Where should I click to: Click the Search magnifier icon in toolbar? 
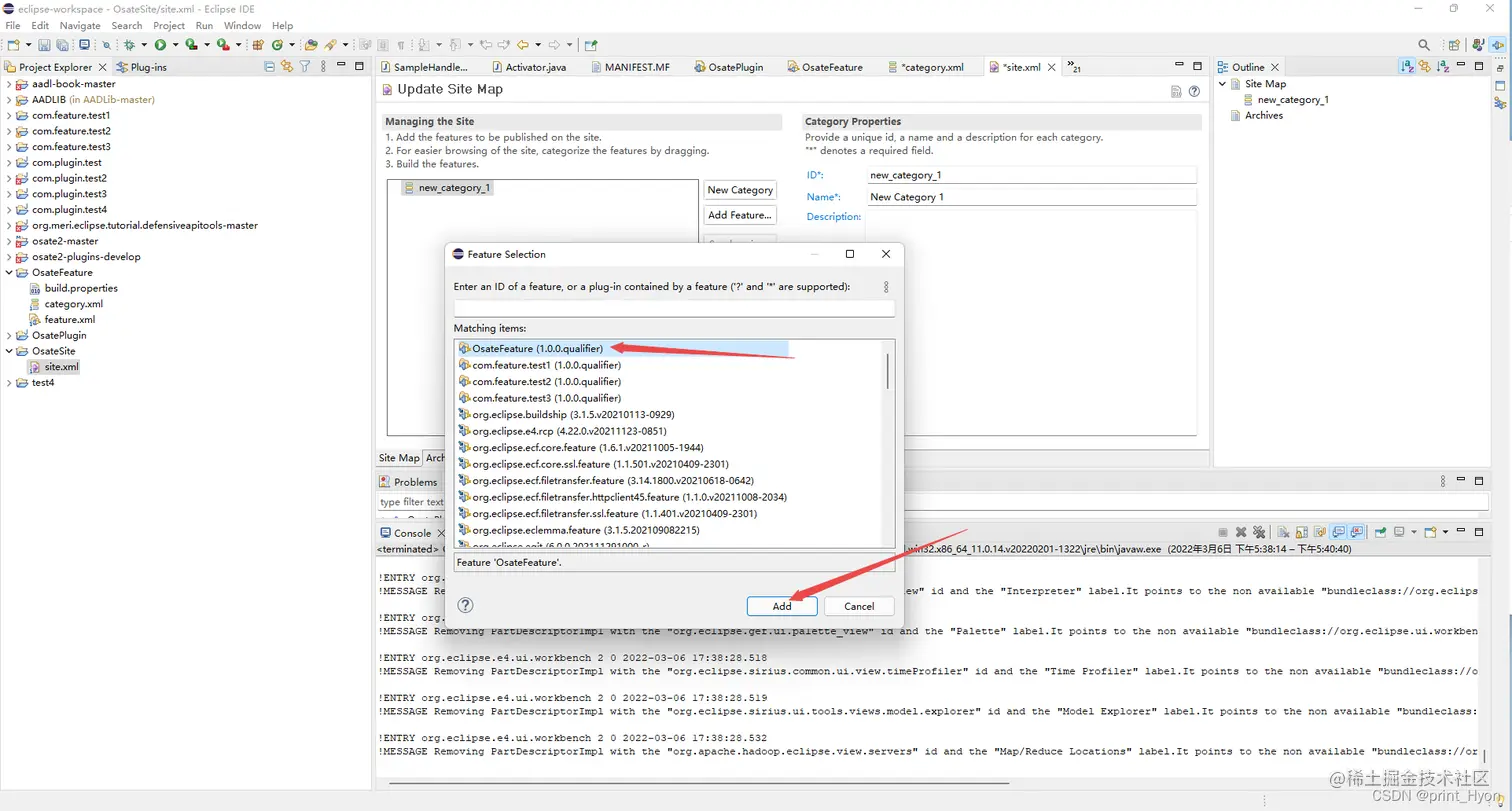pyautogui.click(x=1424, y=45)
